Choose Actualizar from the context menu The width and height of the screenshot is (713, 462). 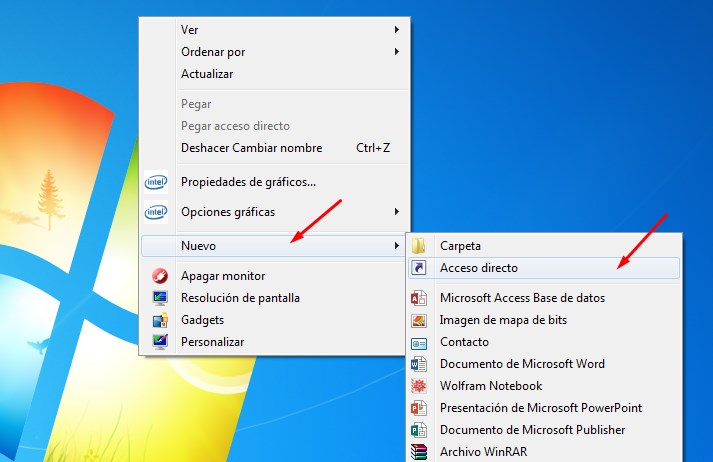274,74
